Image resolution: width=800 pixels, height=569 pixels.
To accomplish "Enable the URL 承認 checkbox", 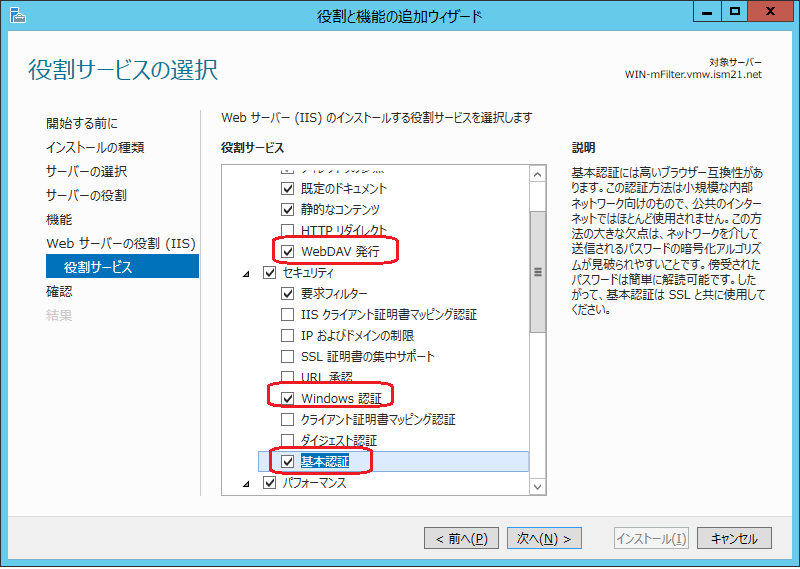I will (x=288, y=377).
